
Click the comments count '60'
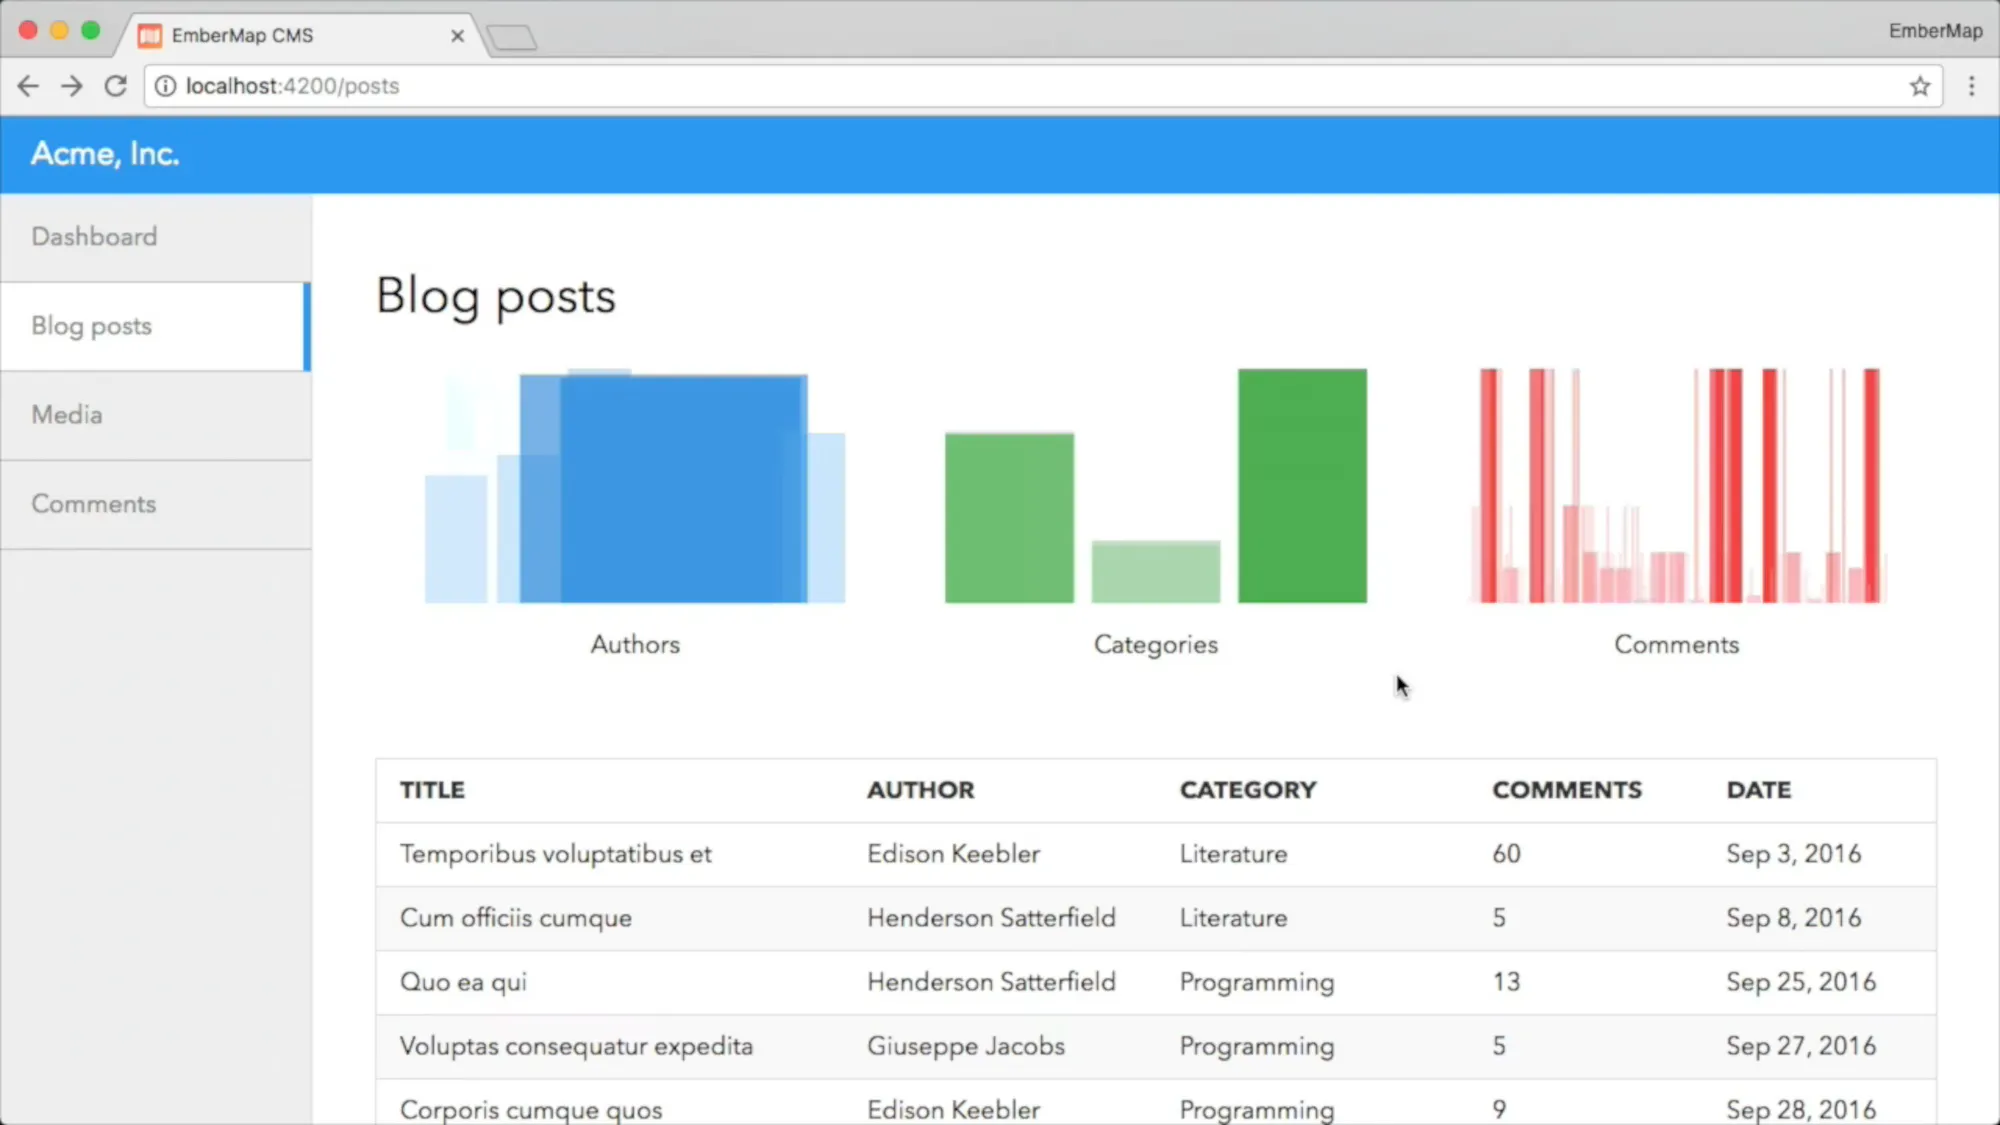[x=1506, y=854]
